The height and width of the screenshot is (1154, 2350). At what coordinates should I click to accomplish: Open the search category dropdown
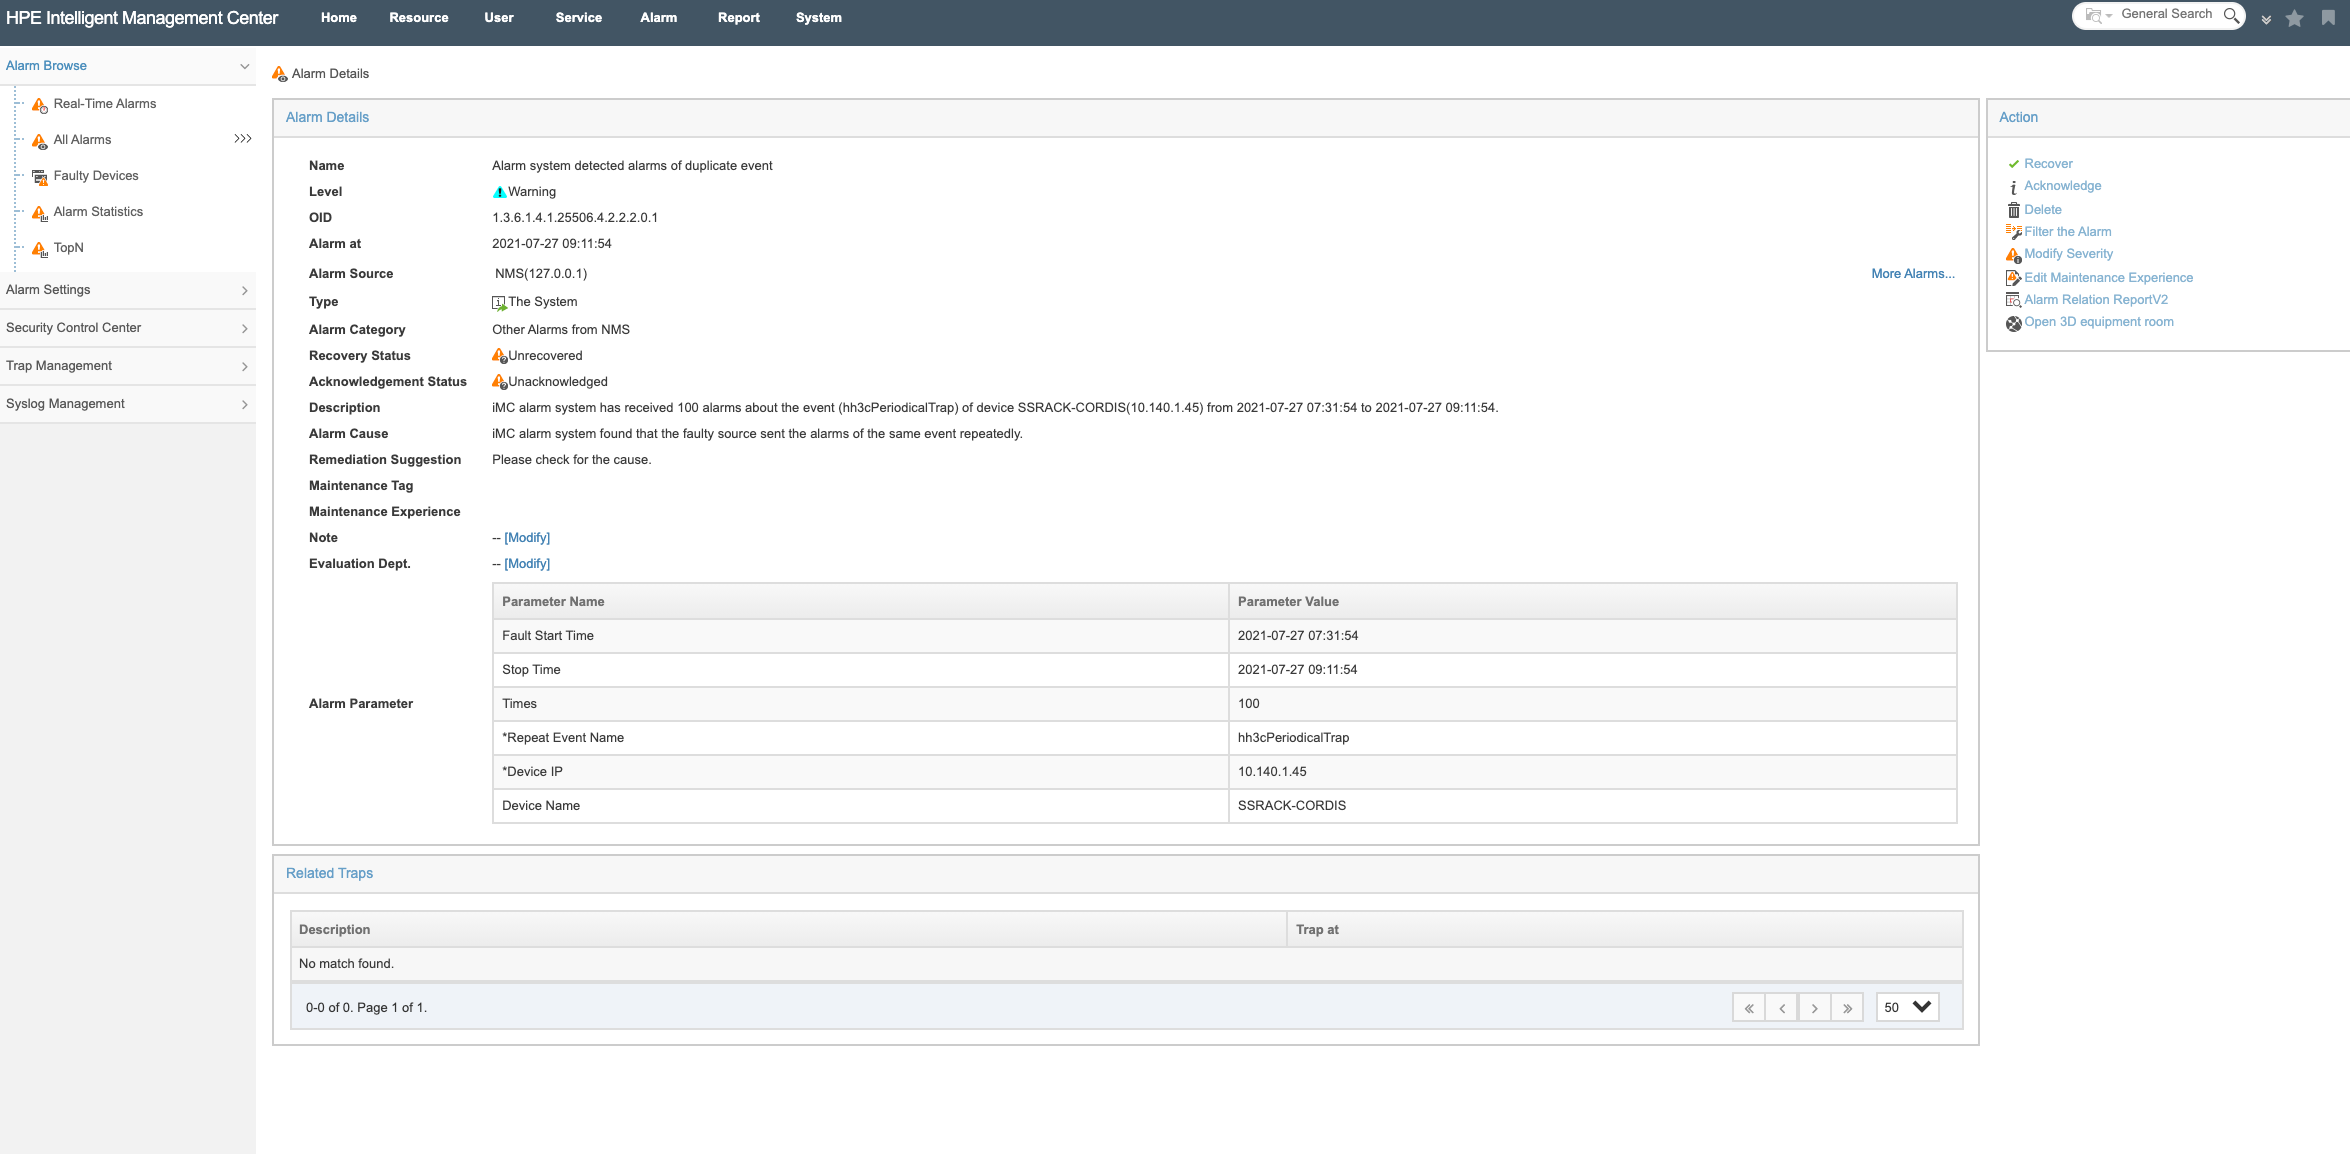(x=2098, y=15)
